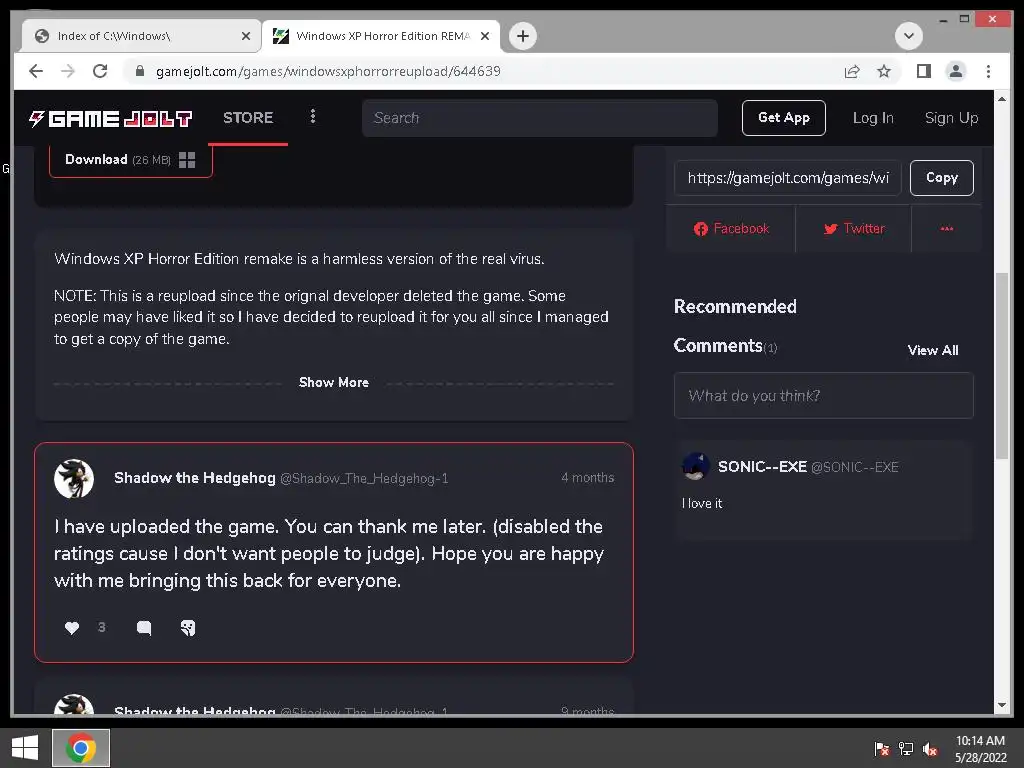1024x768 pixels.
Task: Click the 'What do you think?' comment box
Action: coord(824,396)
